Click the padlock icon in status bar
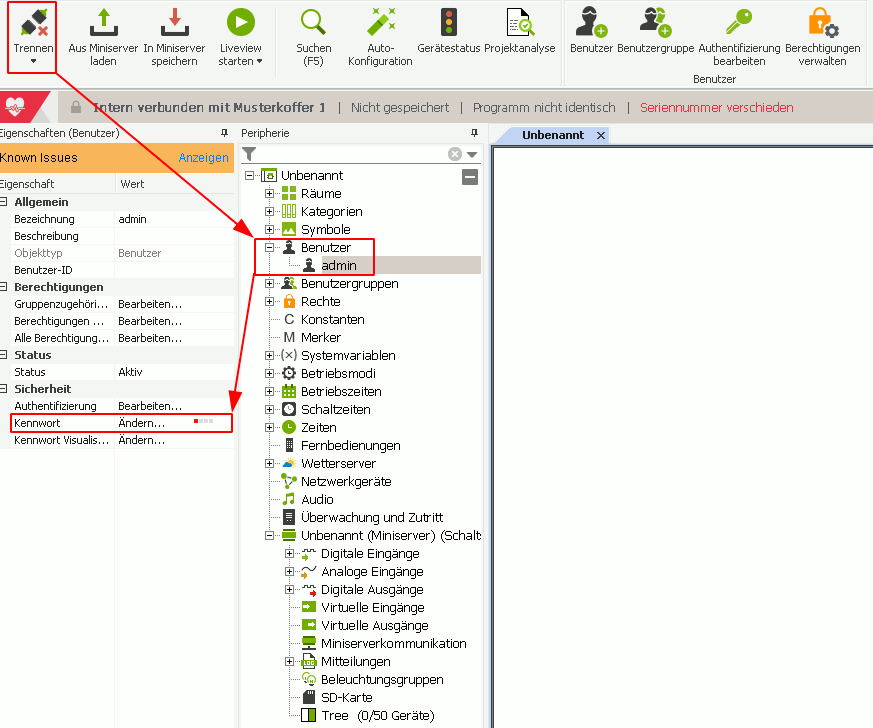 click(76, 107)
